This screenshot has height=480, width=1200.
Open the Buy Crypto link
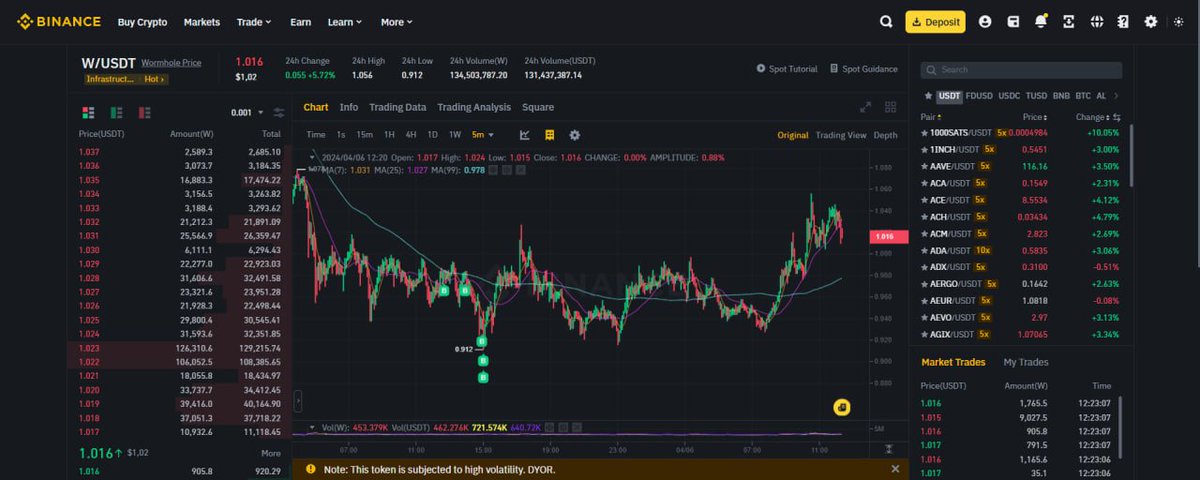142,21
